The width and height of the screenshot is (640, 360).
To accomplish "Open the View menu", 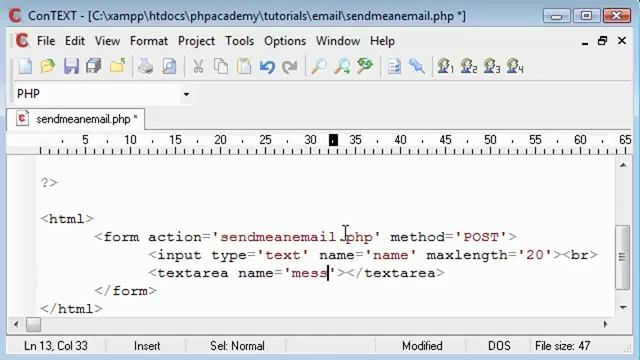I will pyautogui.click(x=107, y=41).
